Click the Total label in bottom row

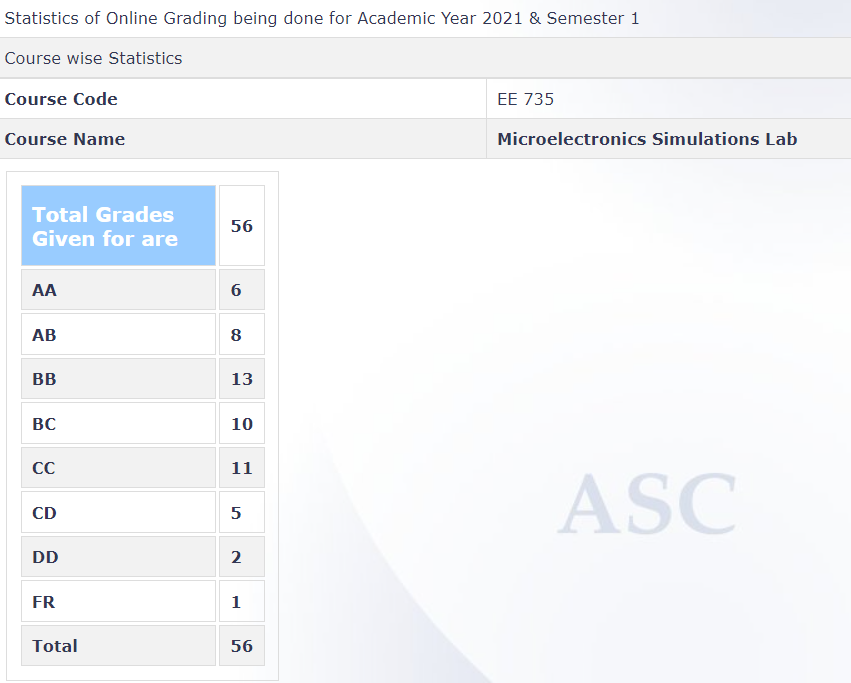pos(118,646)
